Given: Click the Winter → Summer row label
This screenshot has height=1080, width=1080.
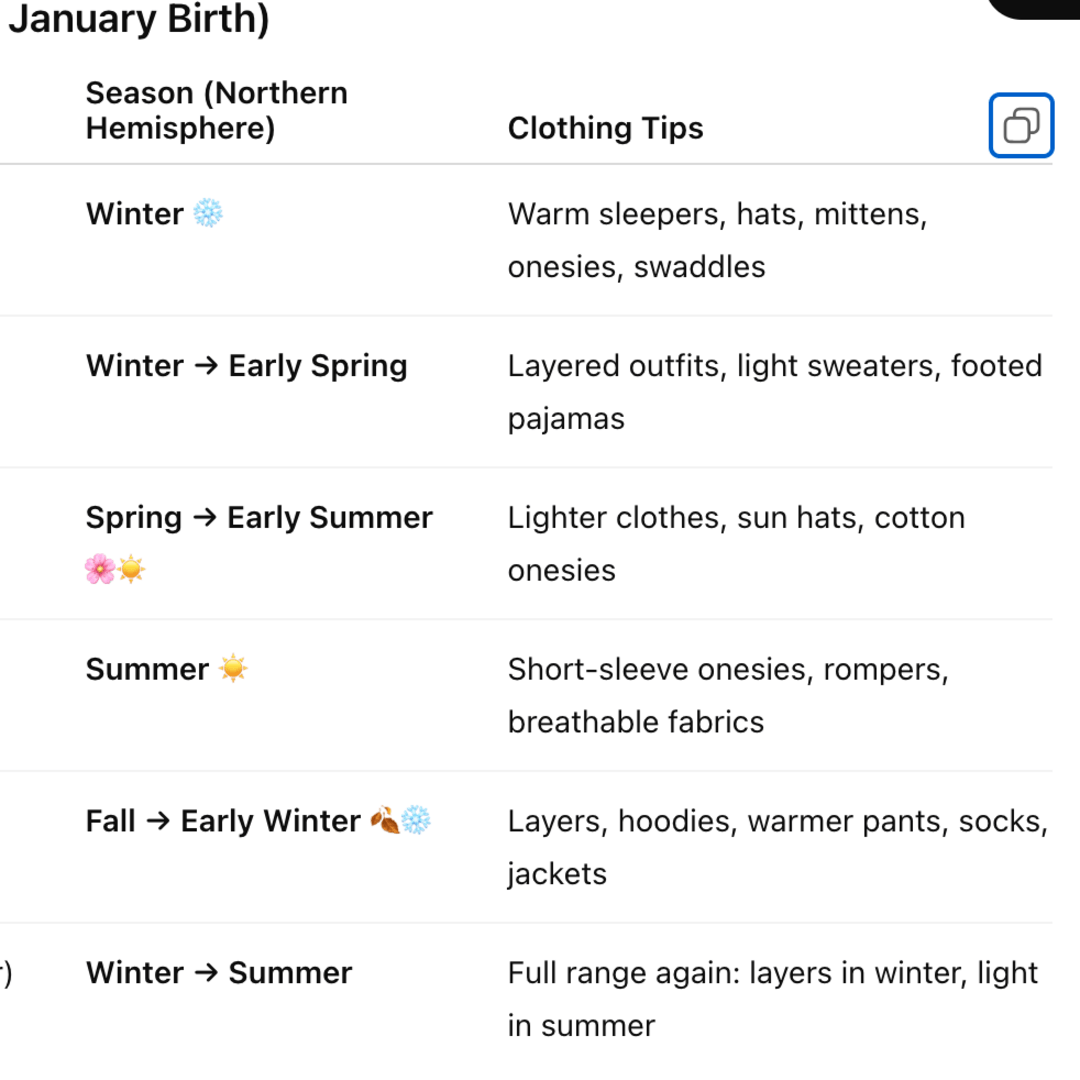Looking at the screenshot, I should pyautogui.click(x=219, y=973).
